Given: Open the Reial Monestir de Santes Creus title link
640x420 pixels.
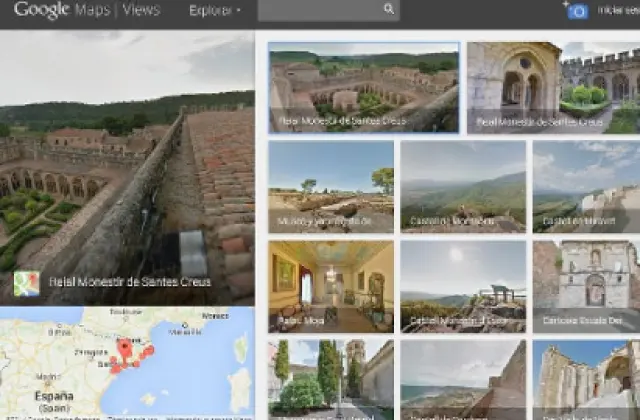Looking at the screenshot, I should 130,283.
